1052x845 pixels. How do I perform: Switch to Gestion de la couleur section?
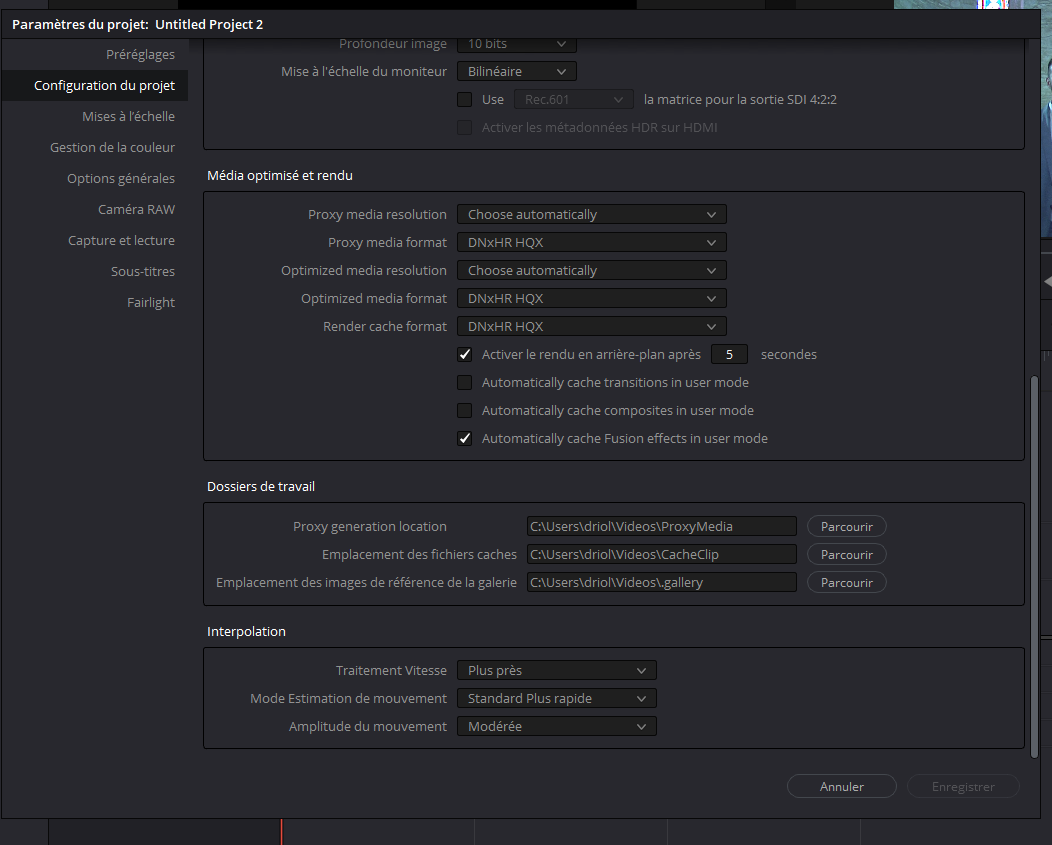point(112,147)
